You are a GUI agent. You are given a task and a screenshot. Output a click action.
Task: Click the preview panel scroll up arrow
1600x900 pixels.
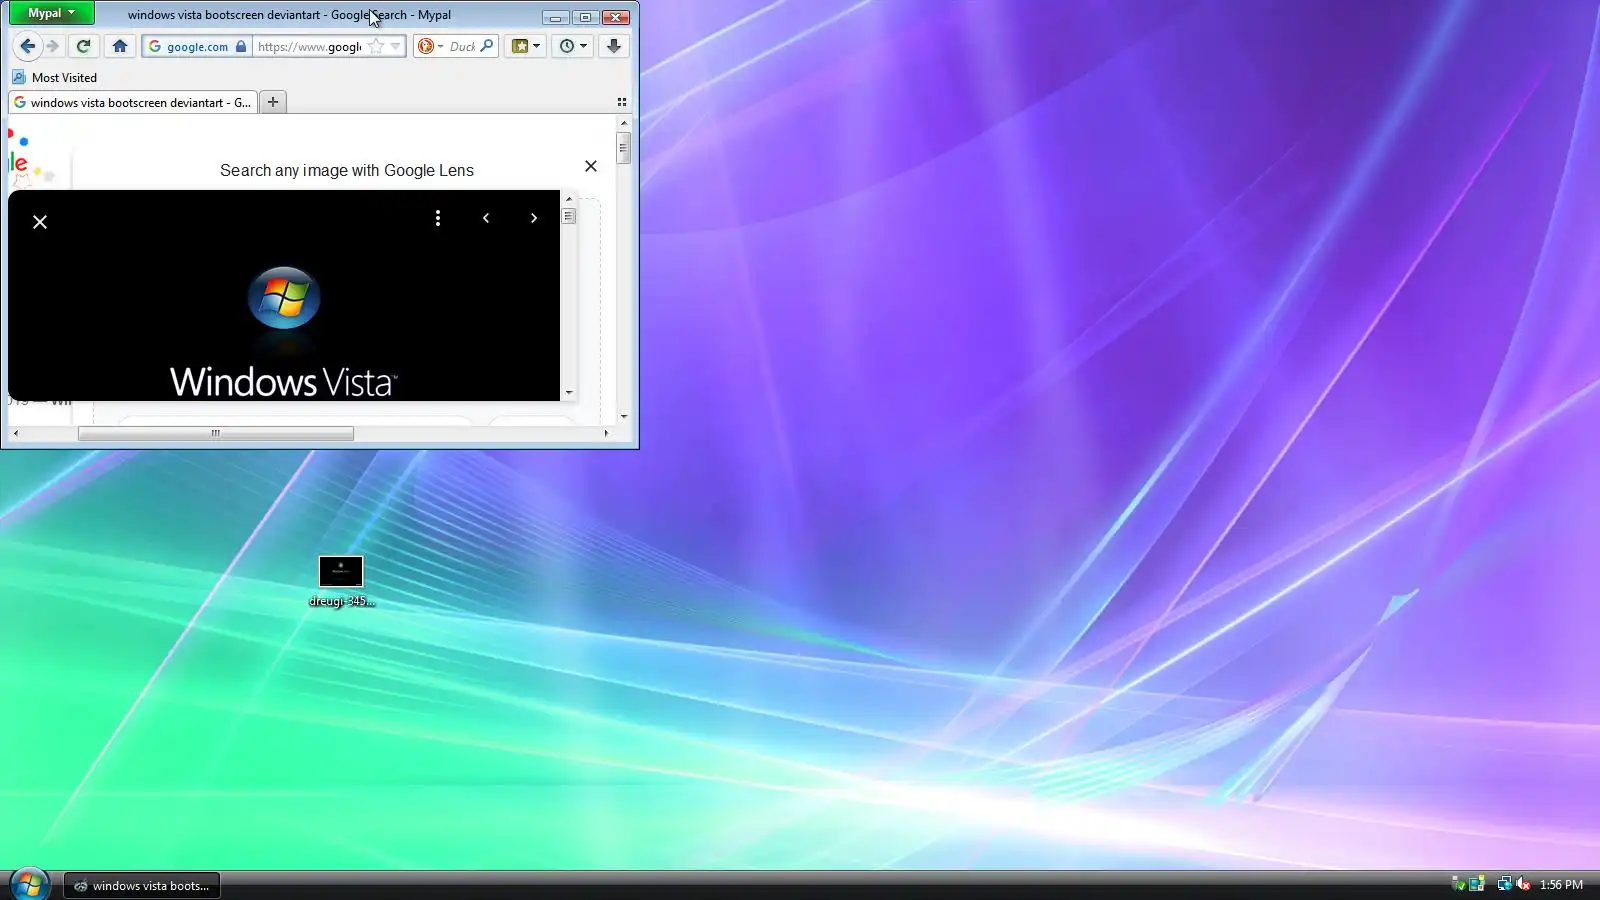click(x=569, y=198)
